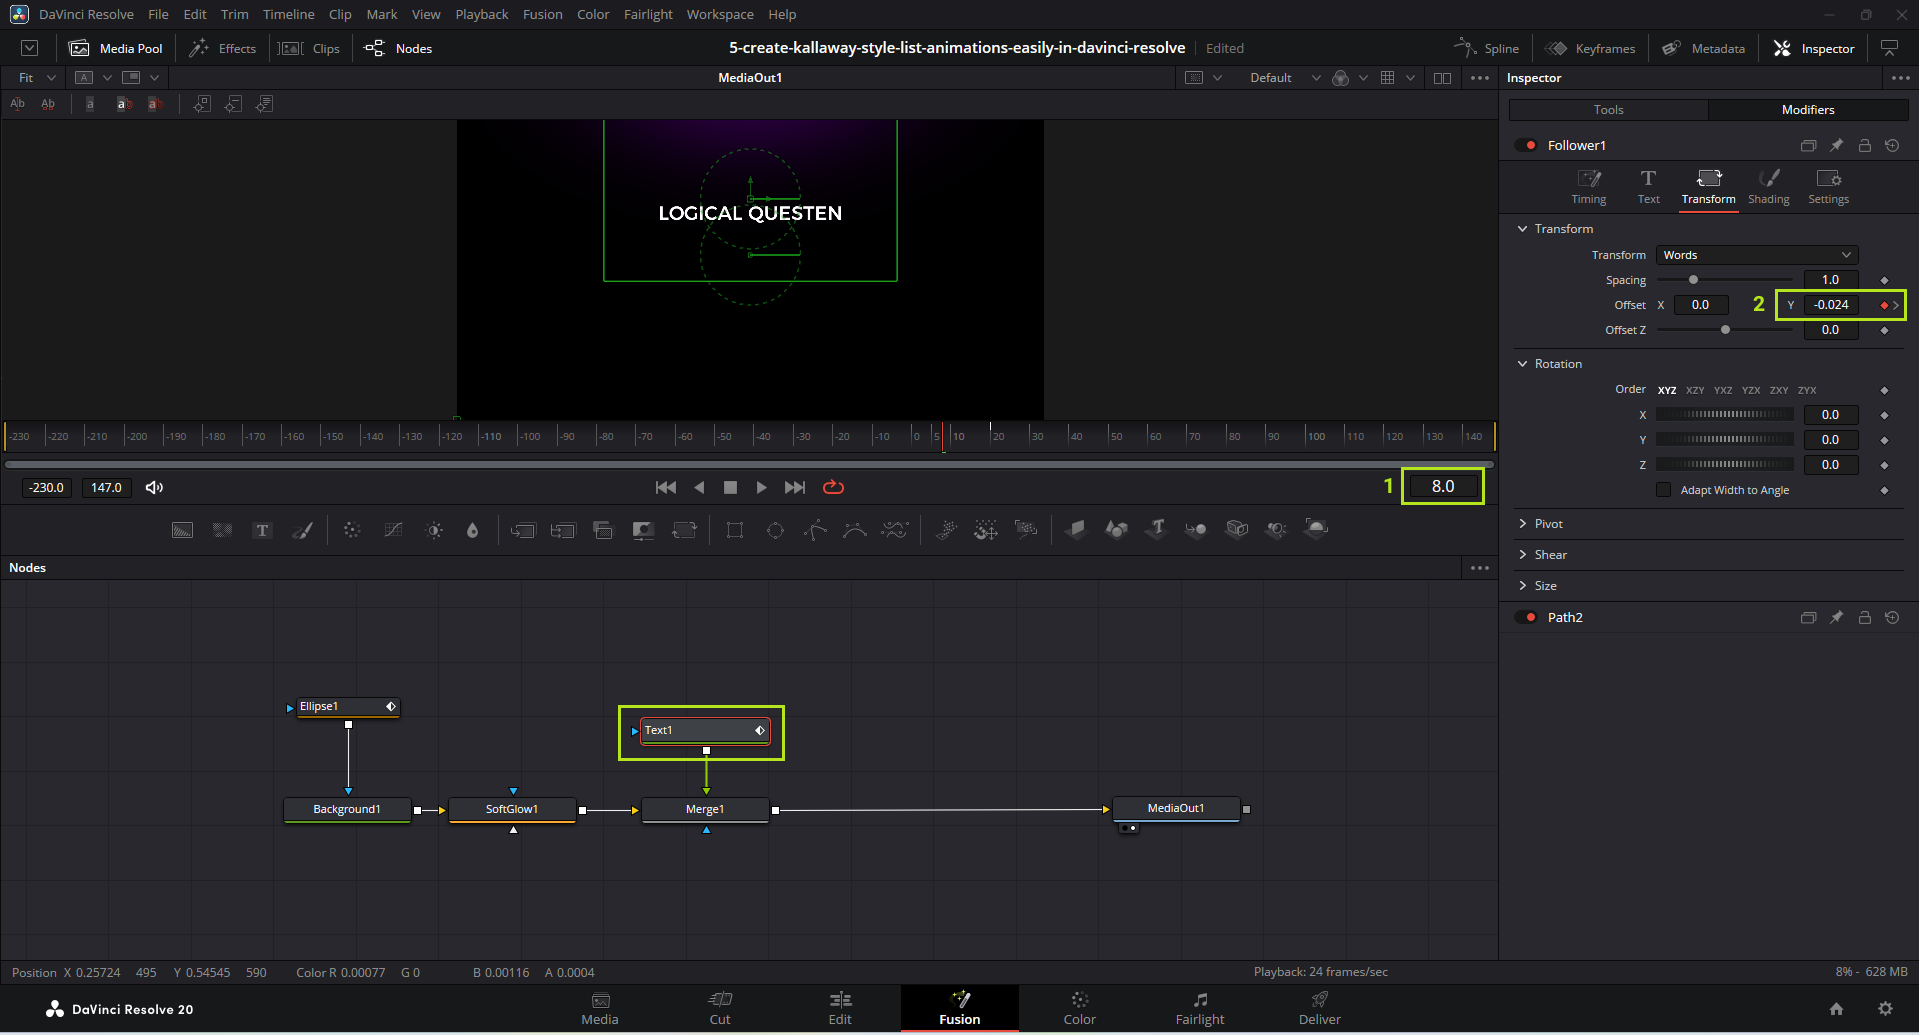Viewport: 1919px width, 1035px height.
Task: Open the Fusion menu
Action: pos(542,14)
